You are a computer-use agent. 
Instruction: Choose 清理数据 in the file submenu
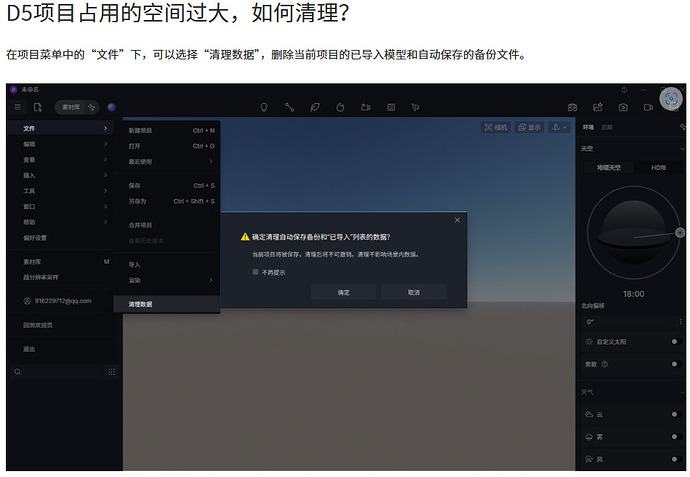coord(167,304)
